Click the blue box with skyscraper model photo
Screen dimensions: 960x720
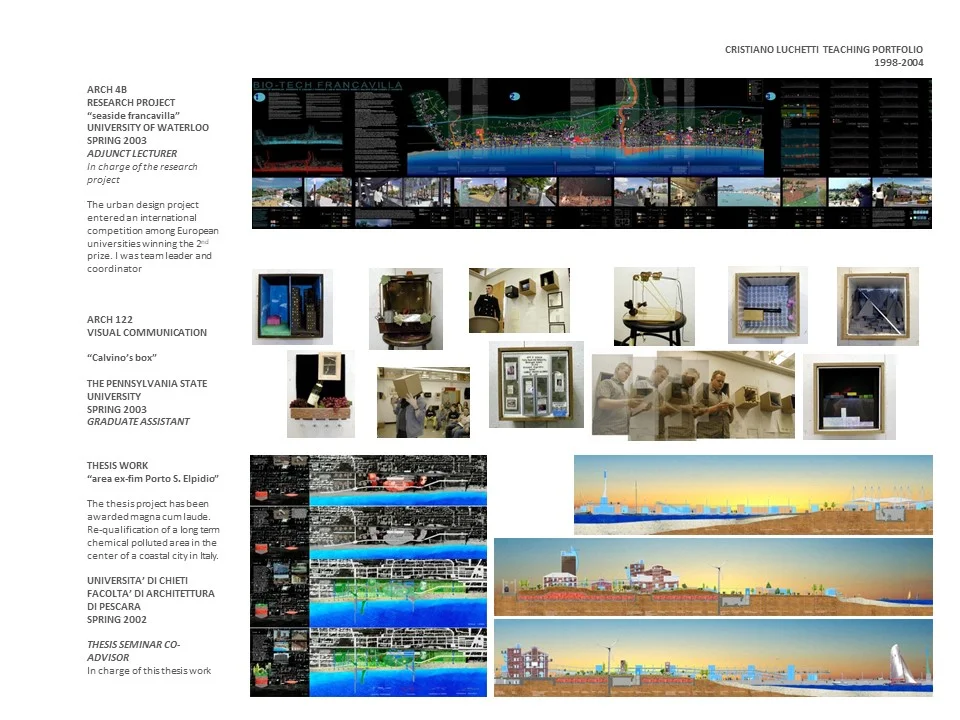292,307
